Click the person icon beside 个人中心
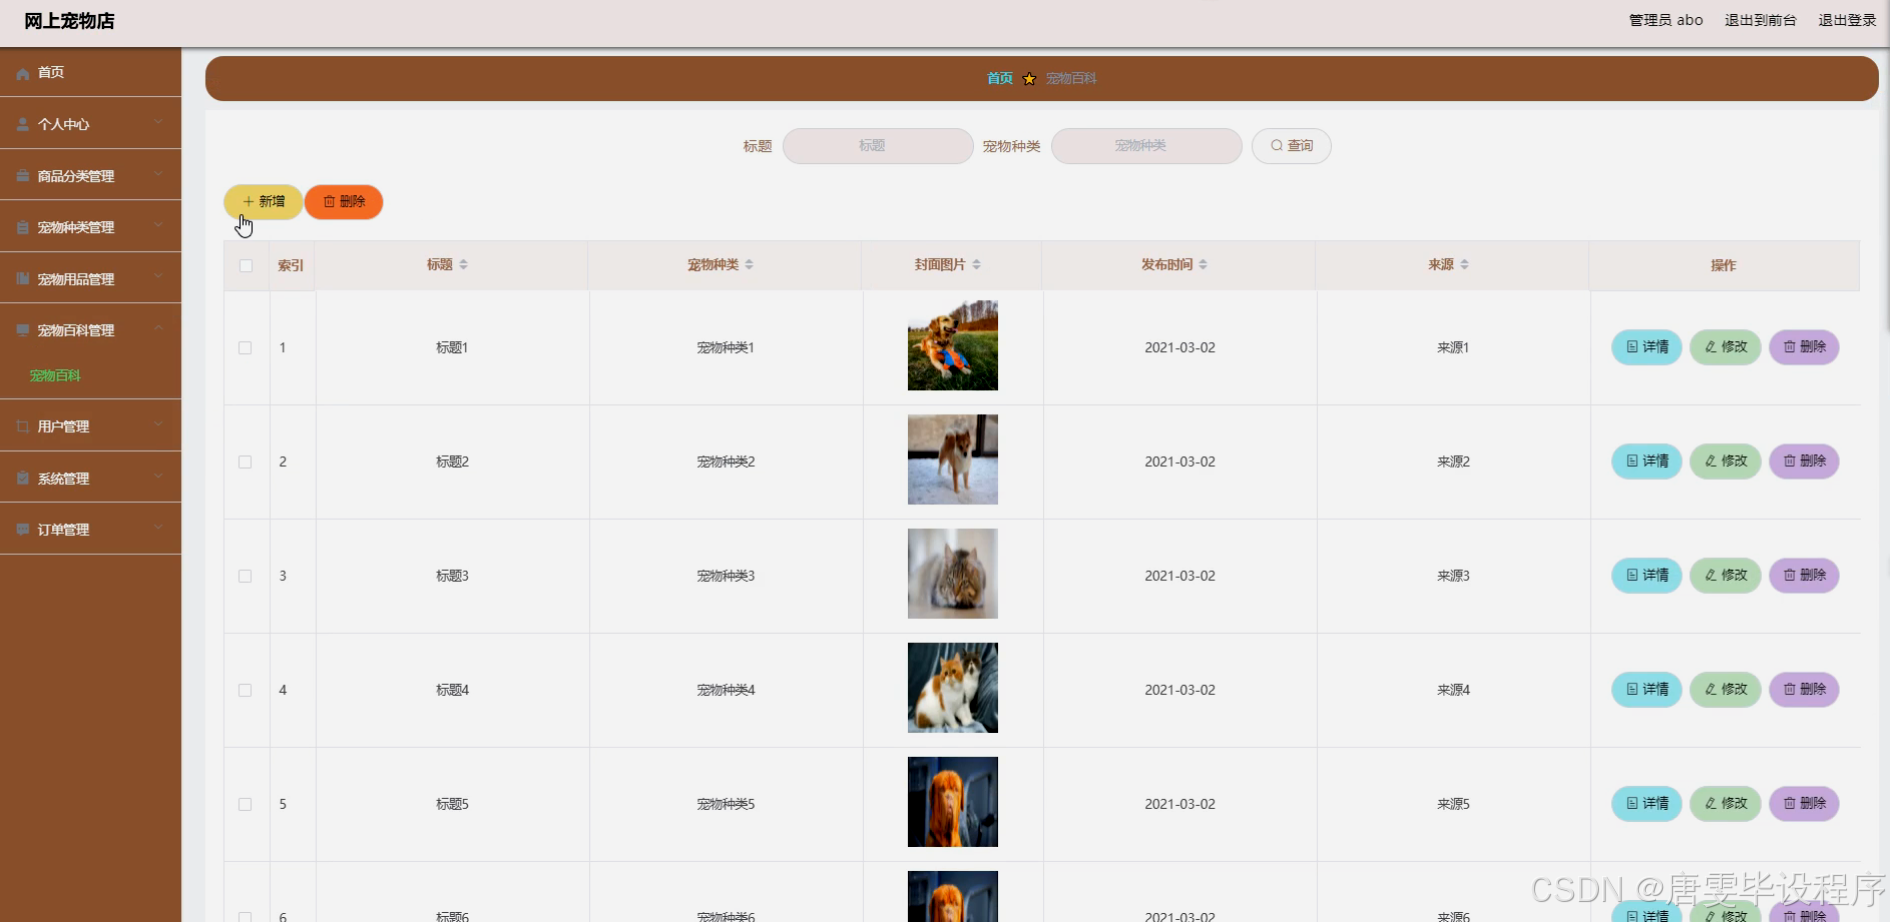This screenshot has width=1890, height=922. [23, 124]
